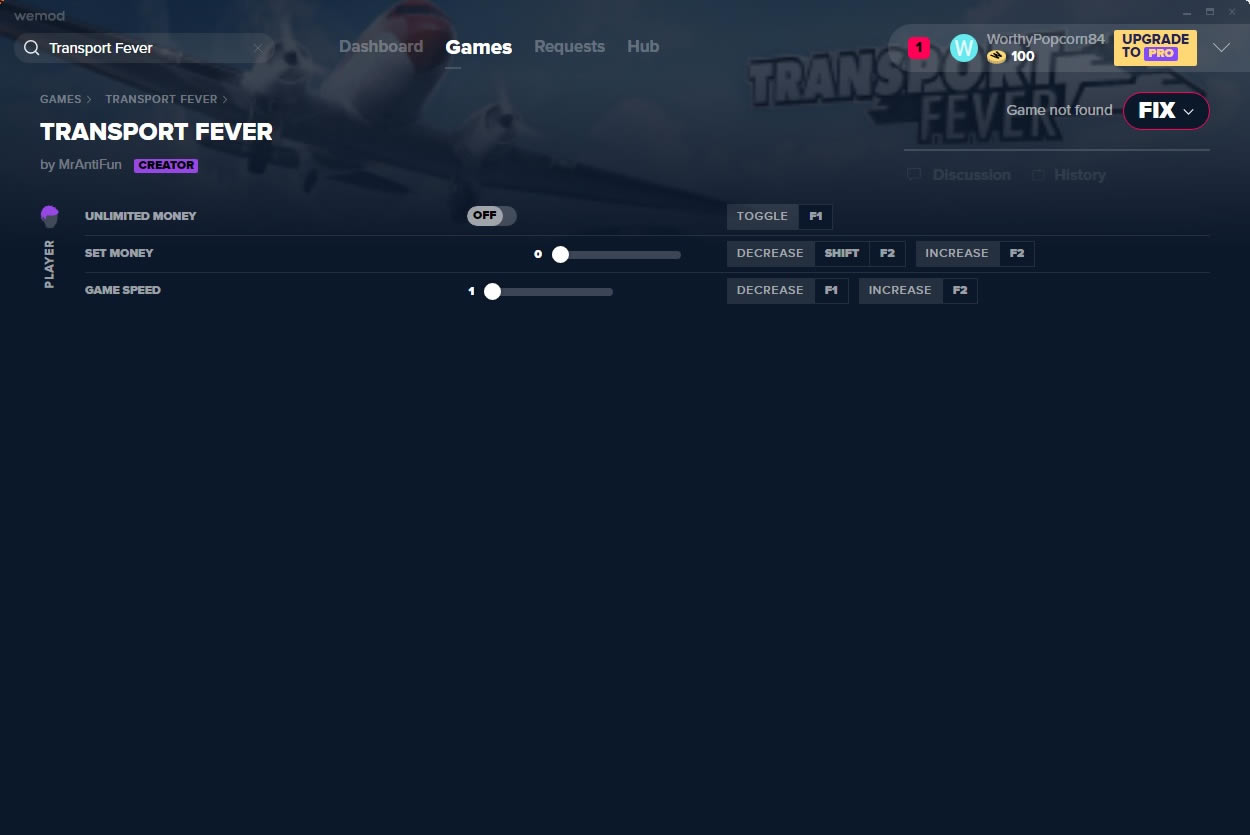Click the Unlimited Money F1 toggle hotkey
1250x835 pixels.
[815, 216]
